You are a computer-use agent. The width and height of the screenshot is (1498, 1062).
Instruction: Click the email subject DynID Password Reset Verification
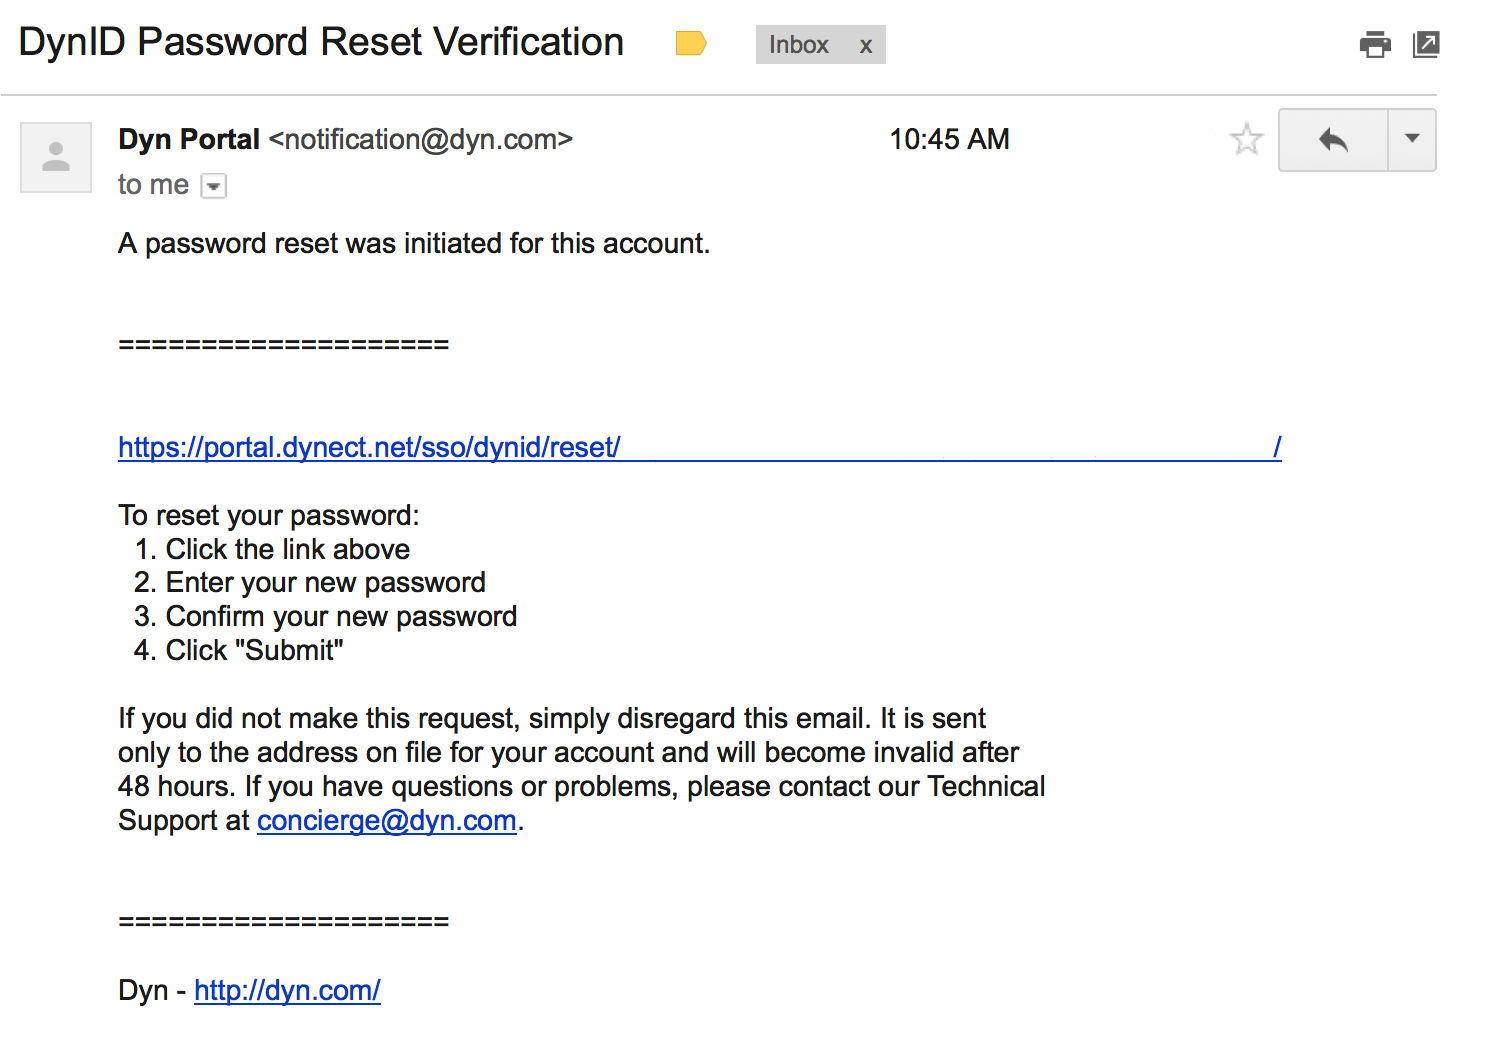click(x=321, y=42)
